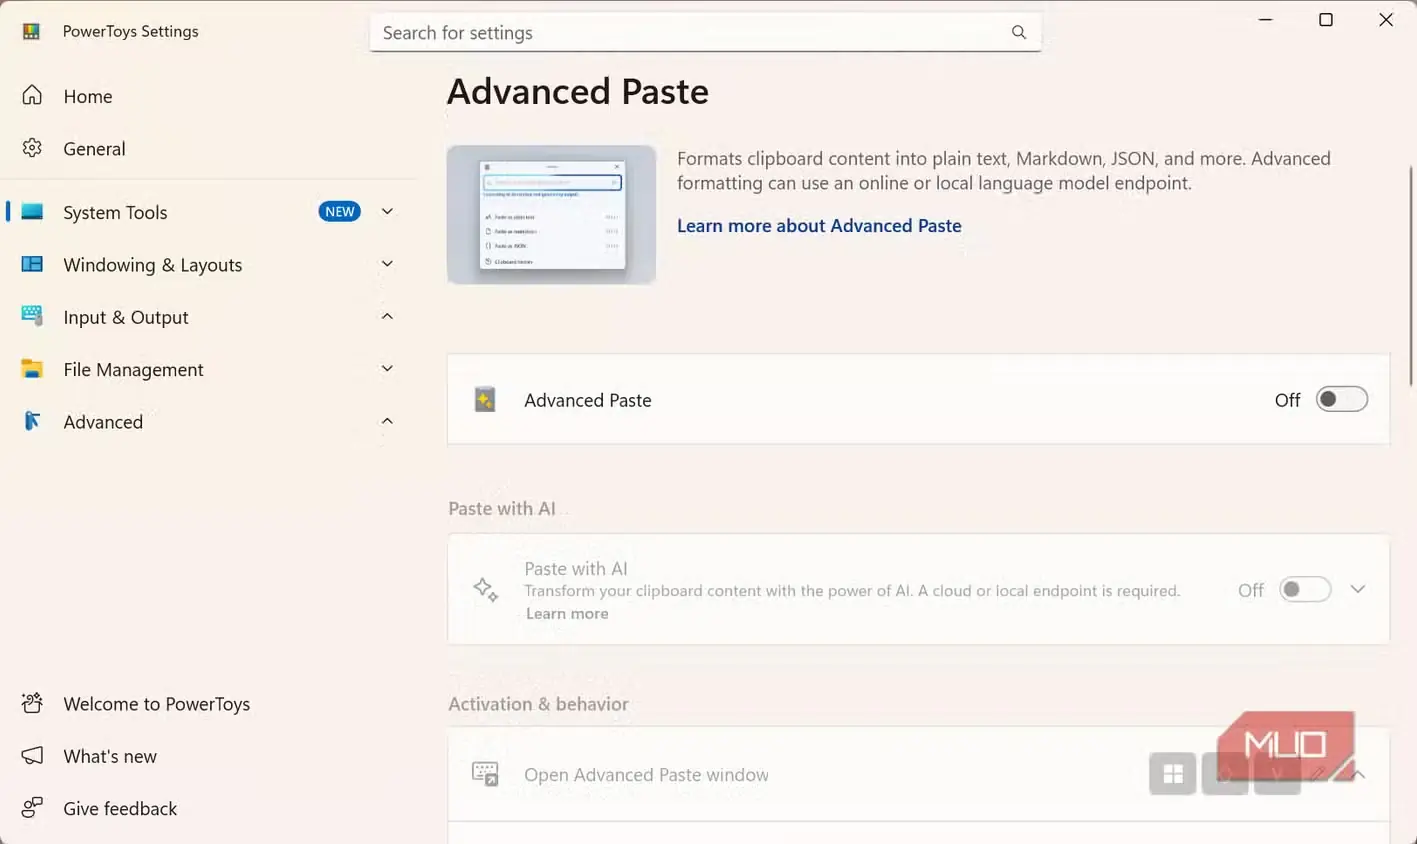Click the Advanced Paste preview thumbnail
This screenshot has width=1417, height=844.
pyautogui.click(x=551, y=214)
